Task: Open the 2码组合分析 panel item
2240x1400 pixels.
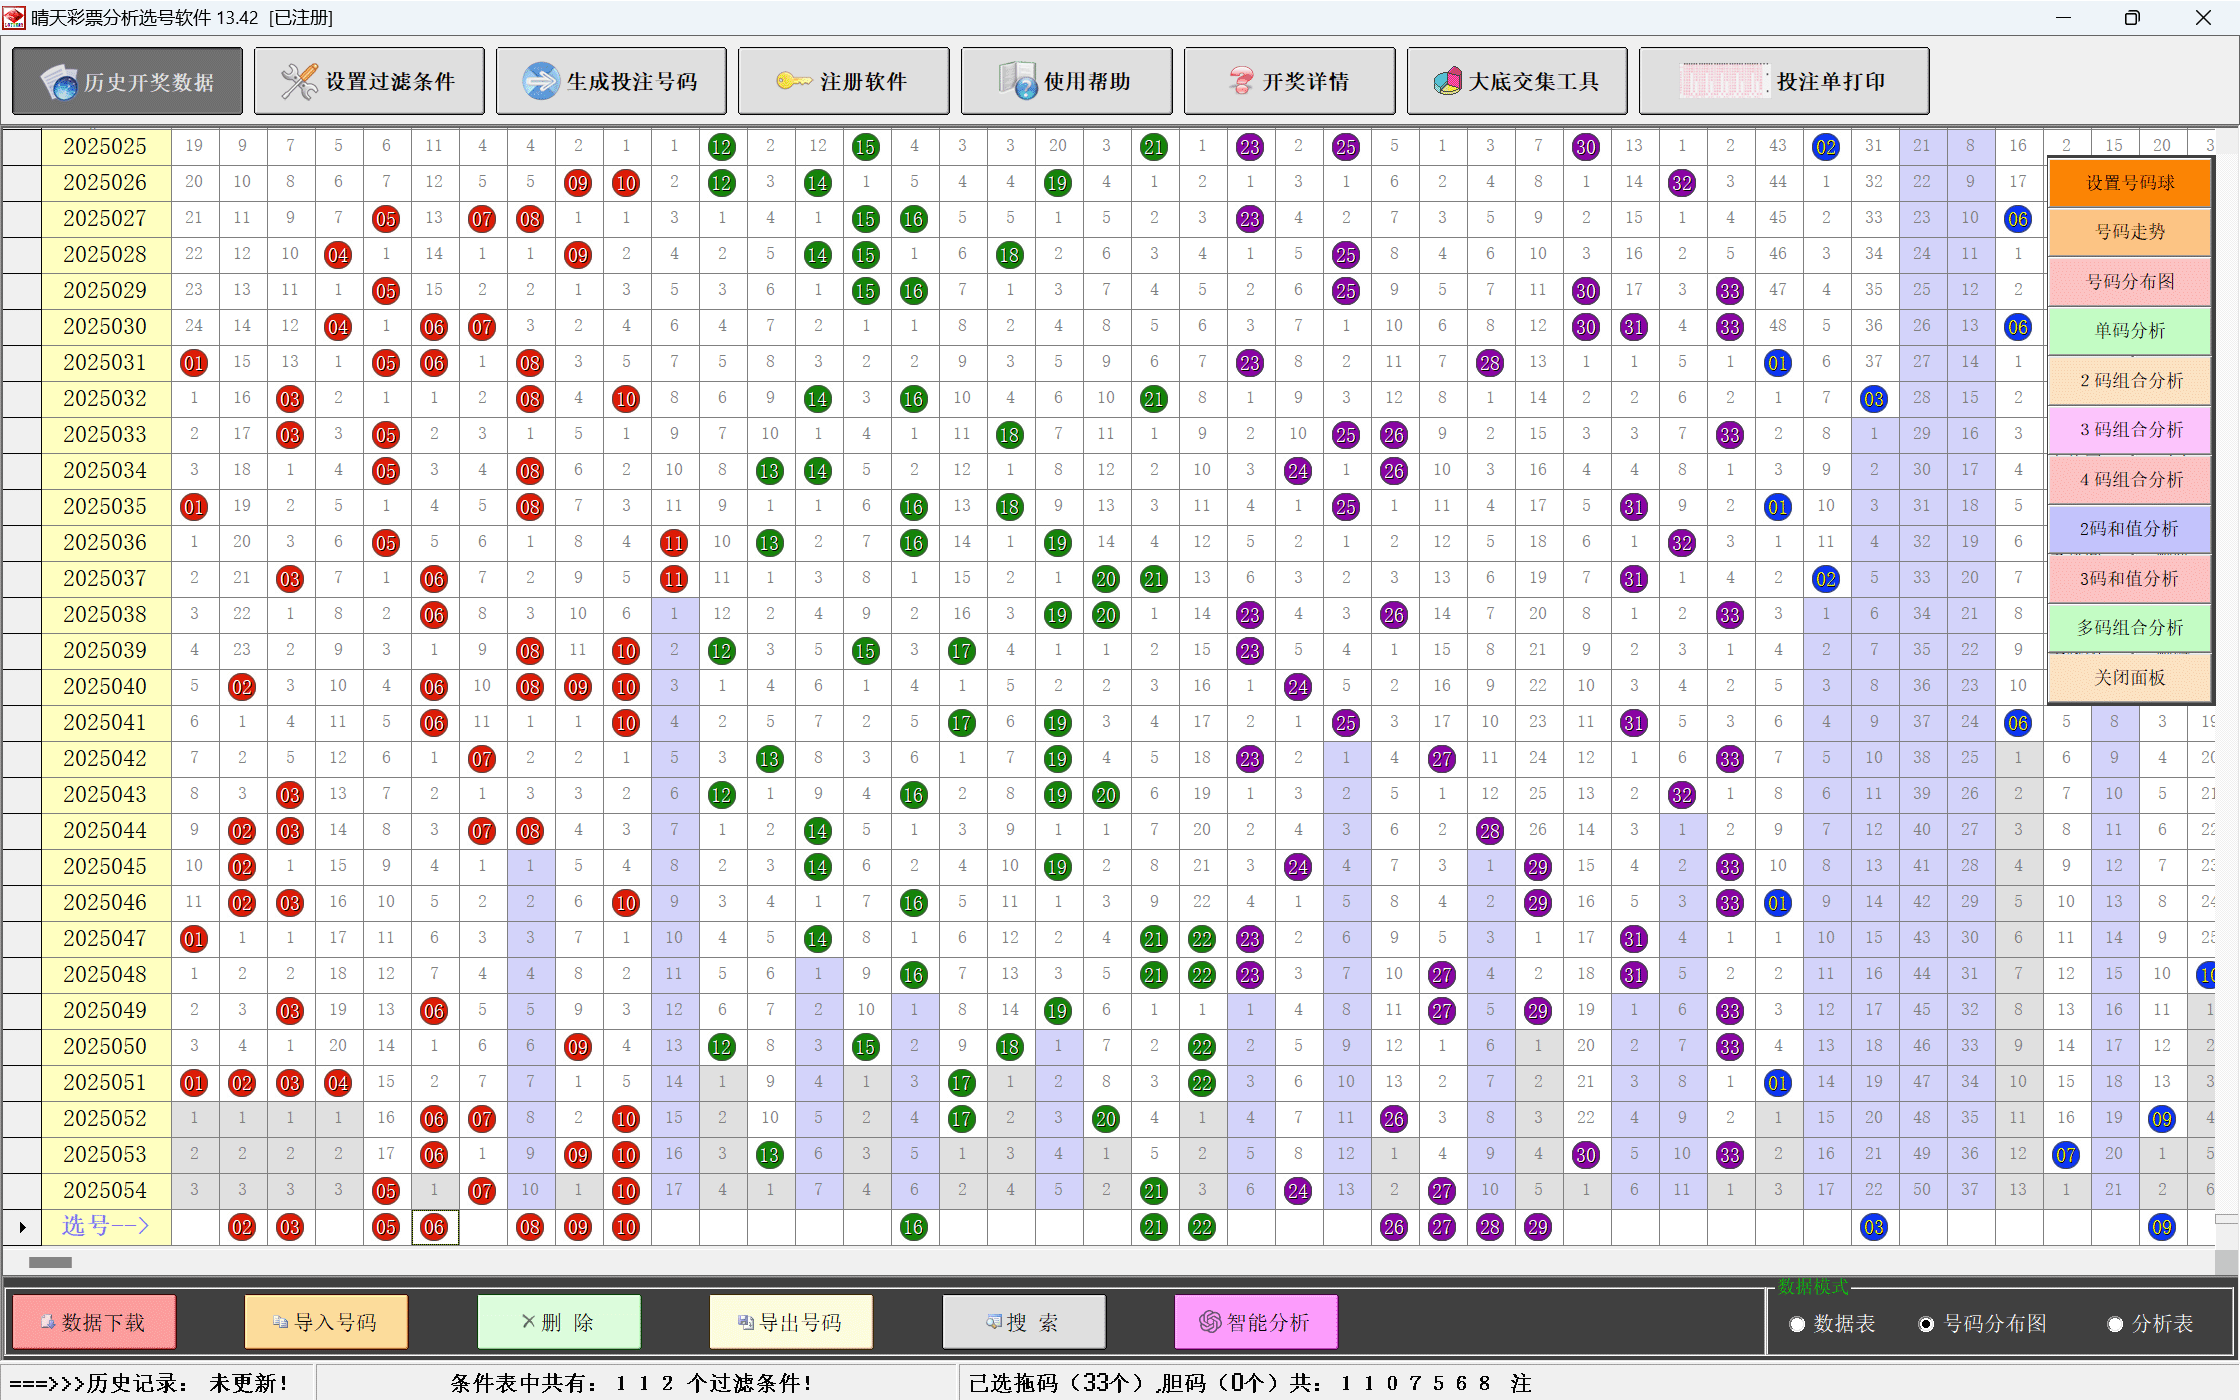Action: (x=2129, y=381)
